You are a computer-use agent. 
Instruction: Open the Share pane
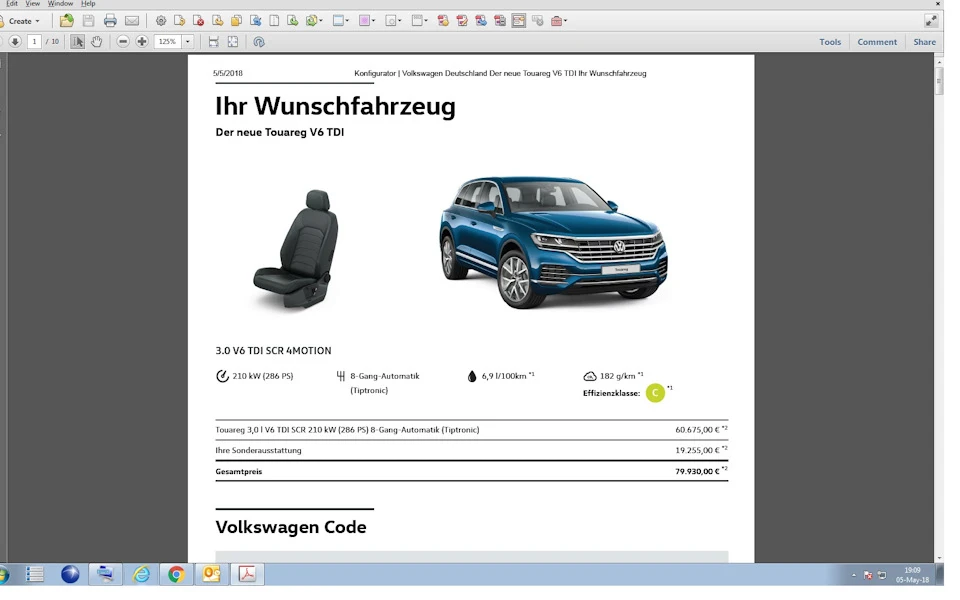click(924, 42)
